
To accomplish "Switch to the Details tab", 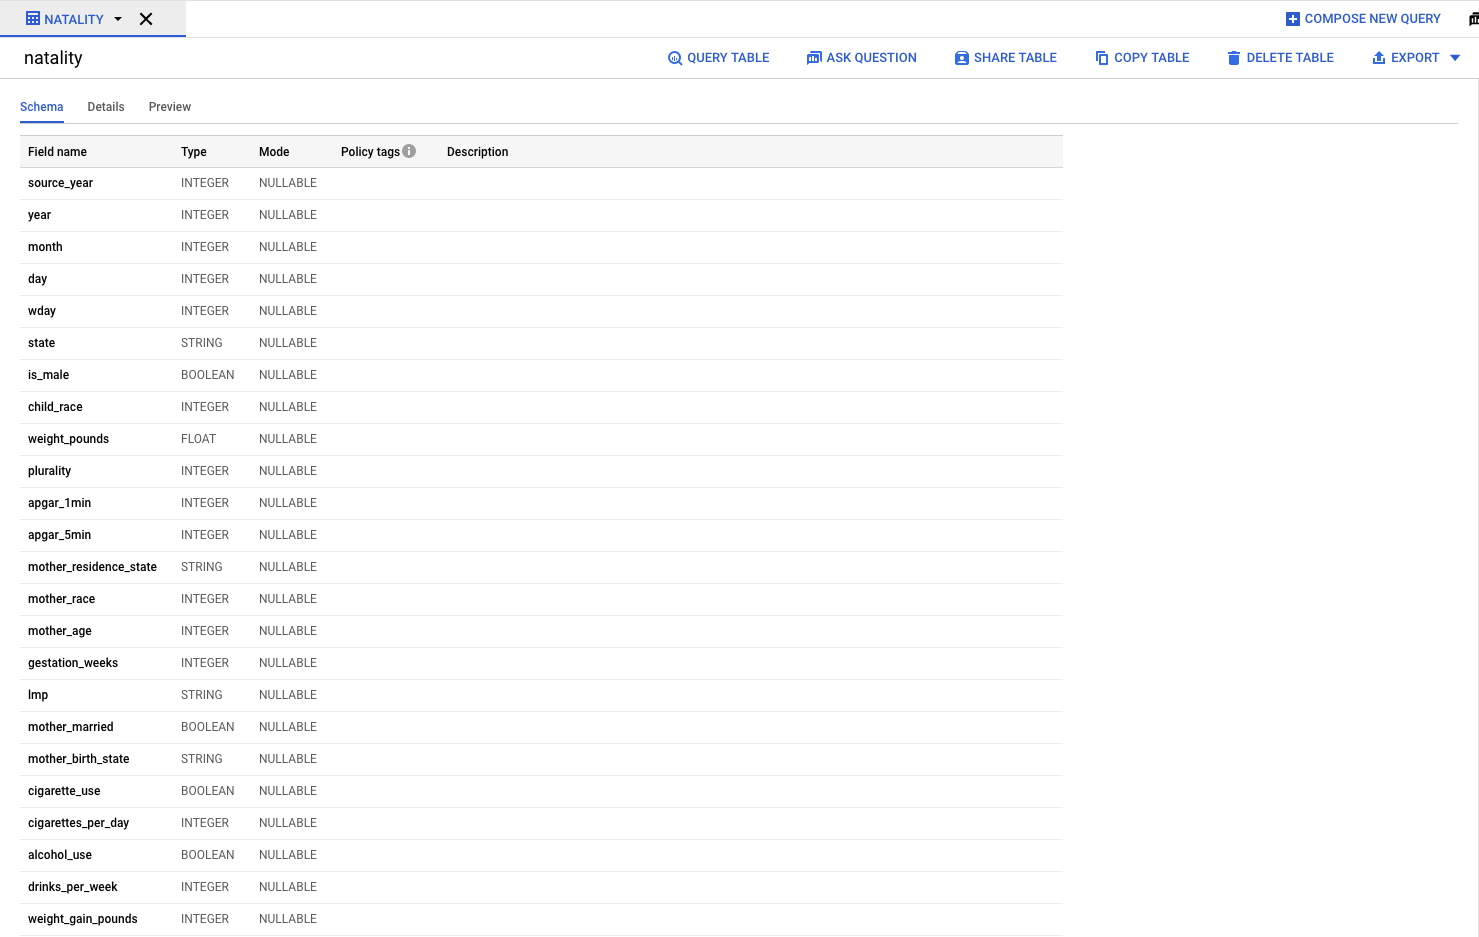I will 106,107.
